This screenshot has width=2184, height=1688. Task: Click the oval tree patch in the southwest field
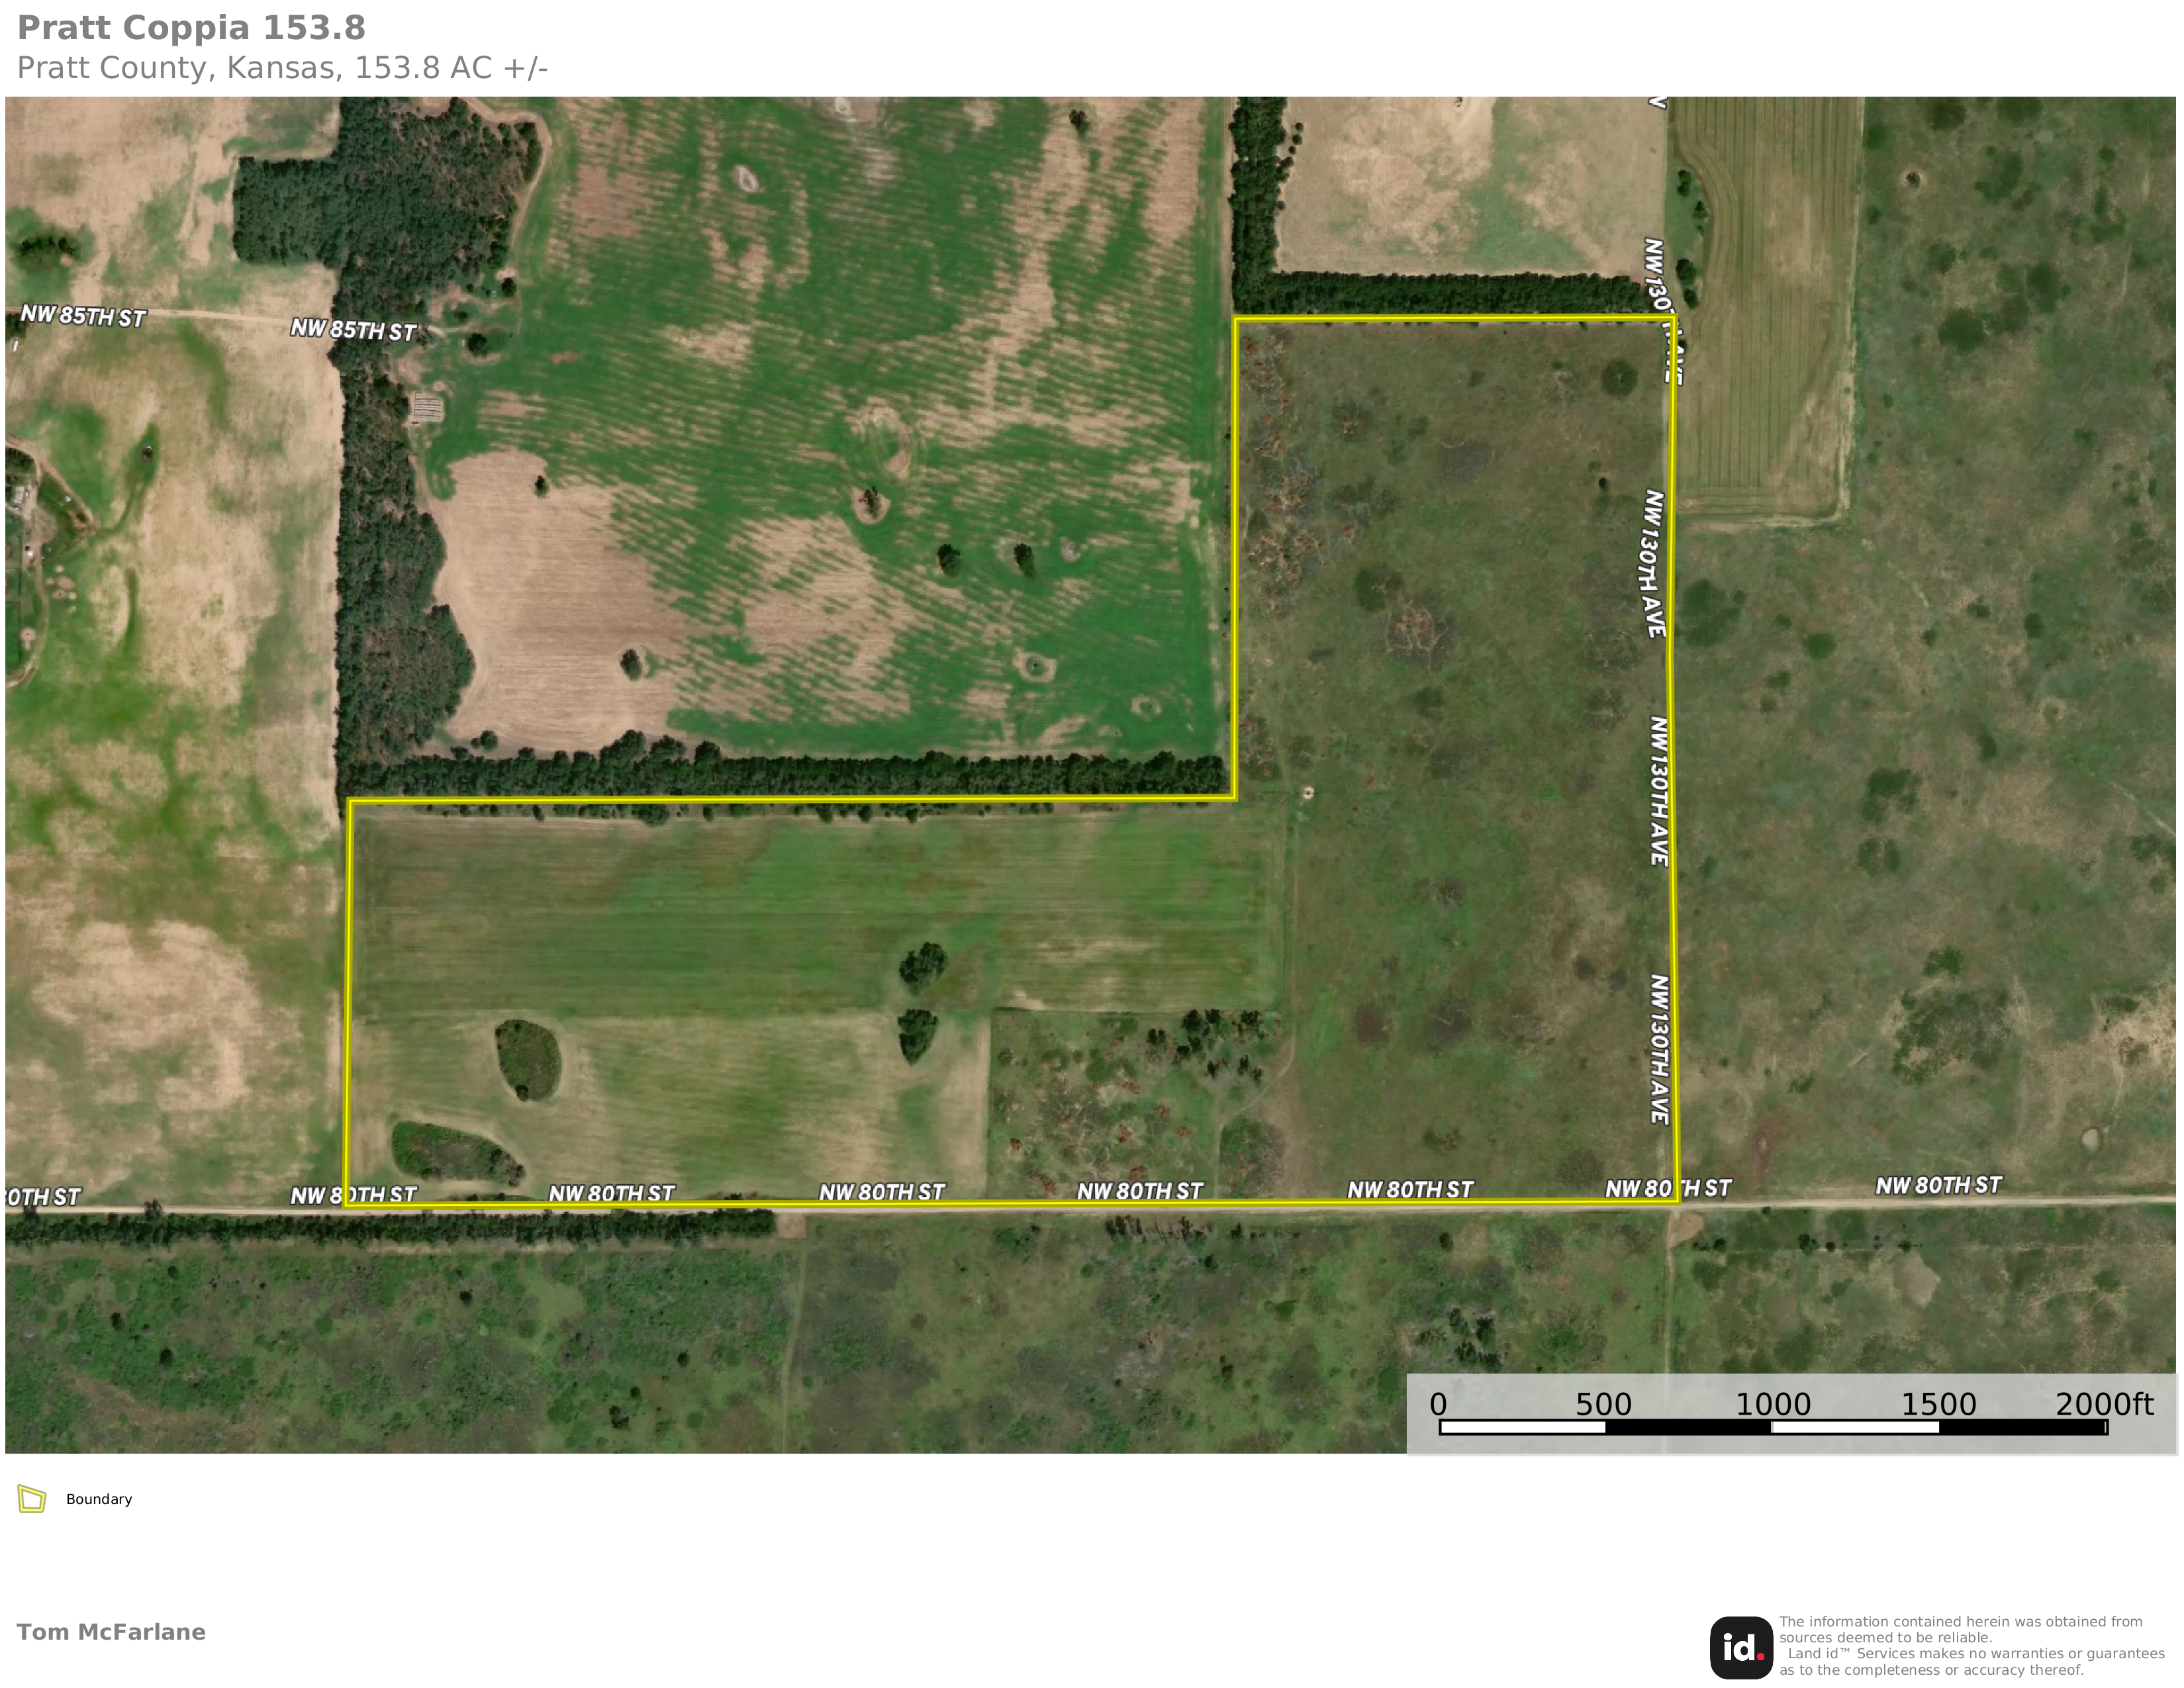(528, 1060)
